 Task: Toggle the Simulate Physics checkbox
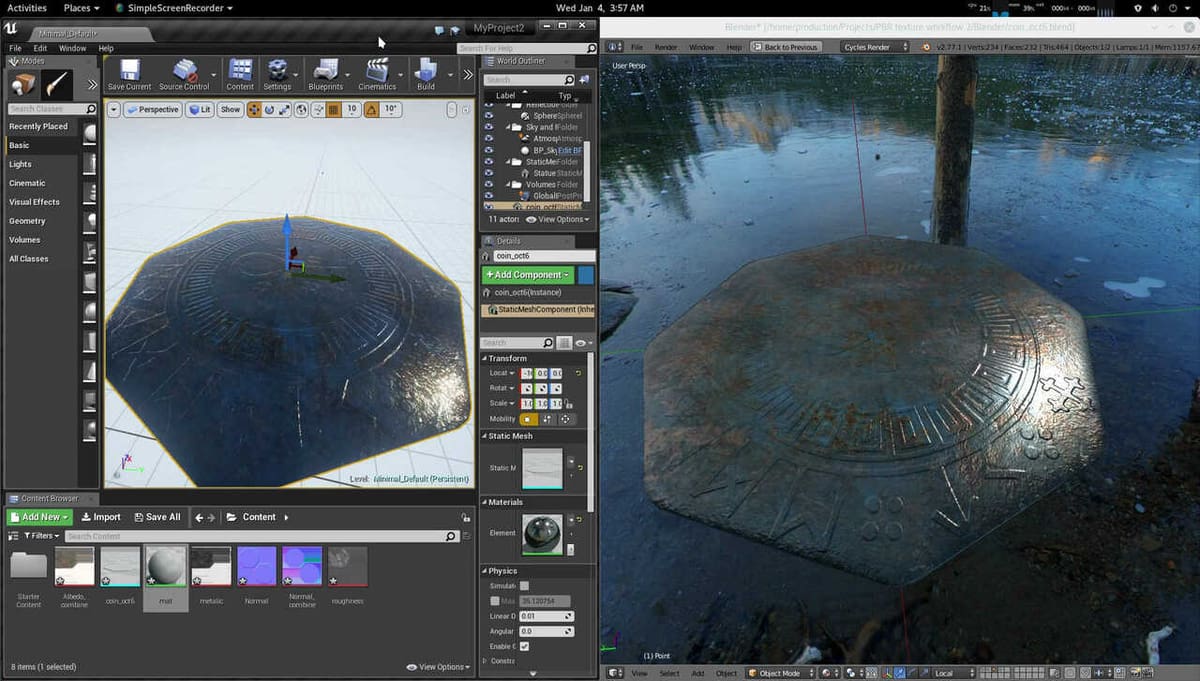coord(524,586)
